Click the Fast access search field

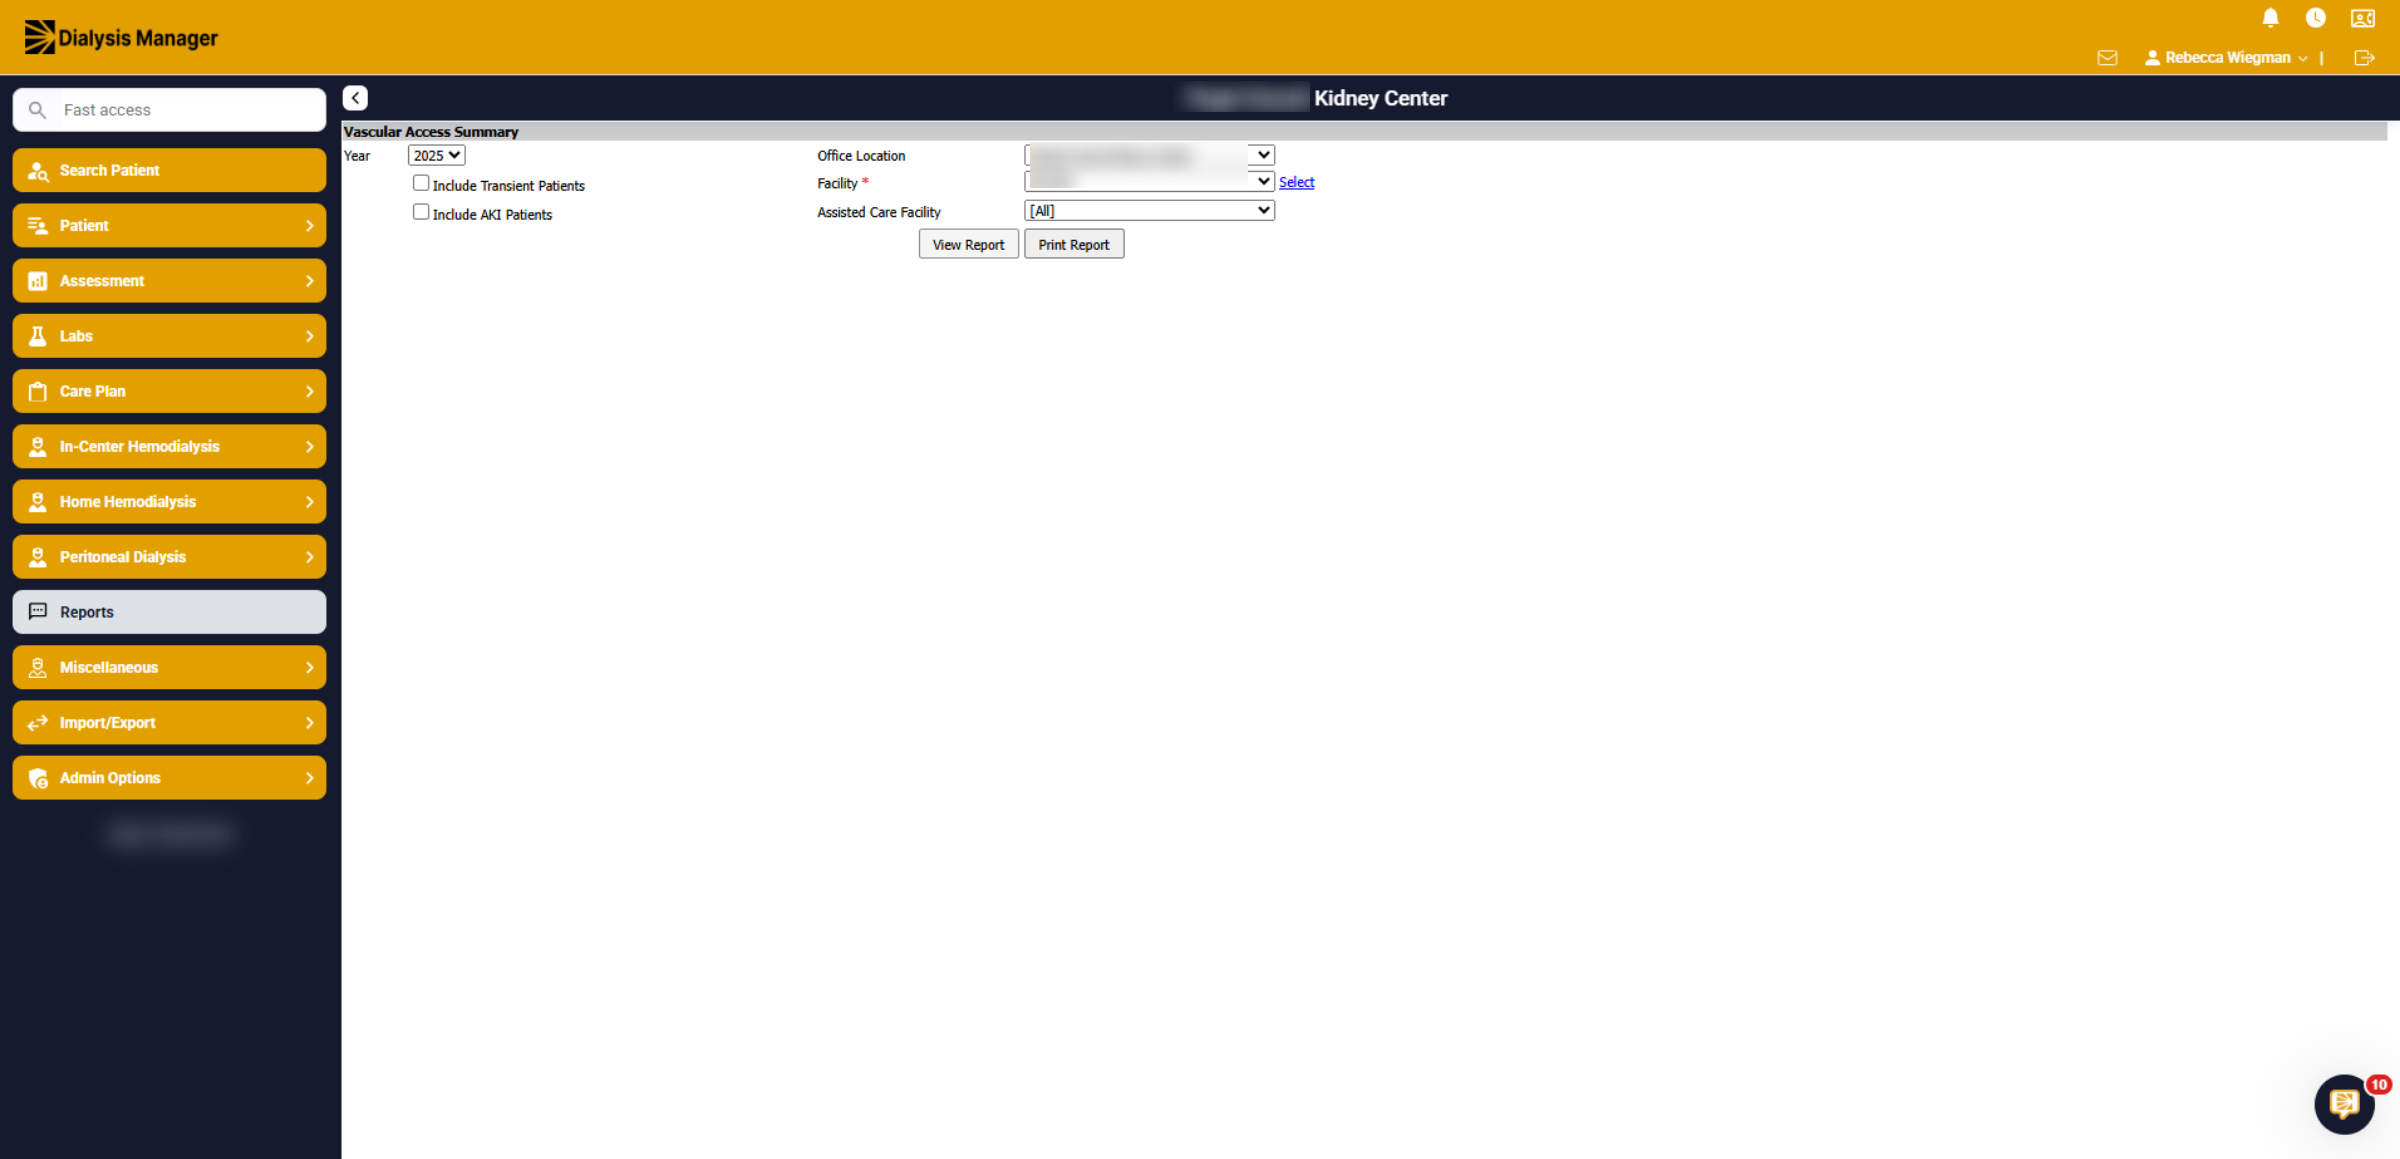(x=169, y=110)
